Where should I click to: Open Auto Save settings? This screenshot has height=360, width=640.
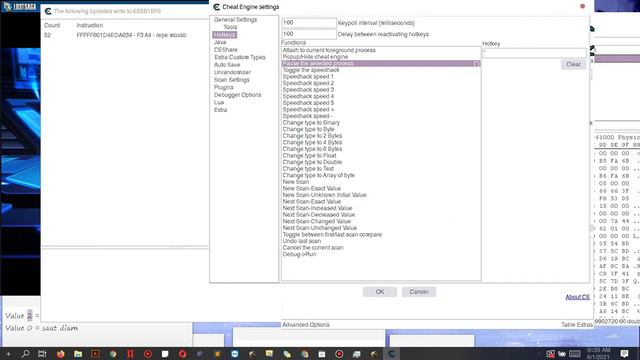[227, 64]
